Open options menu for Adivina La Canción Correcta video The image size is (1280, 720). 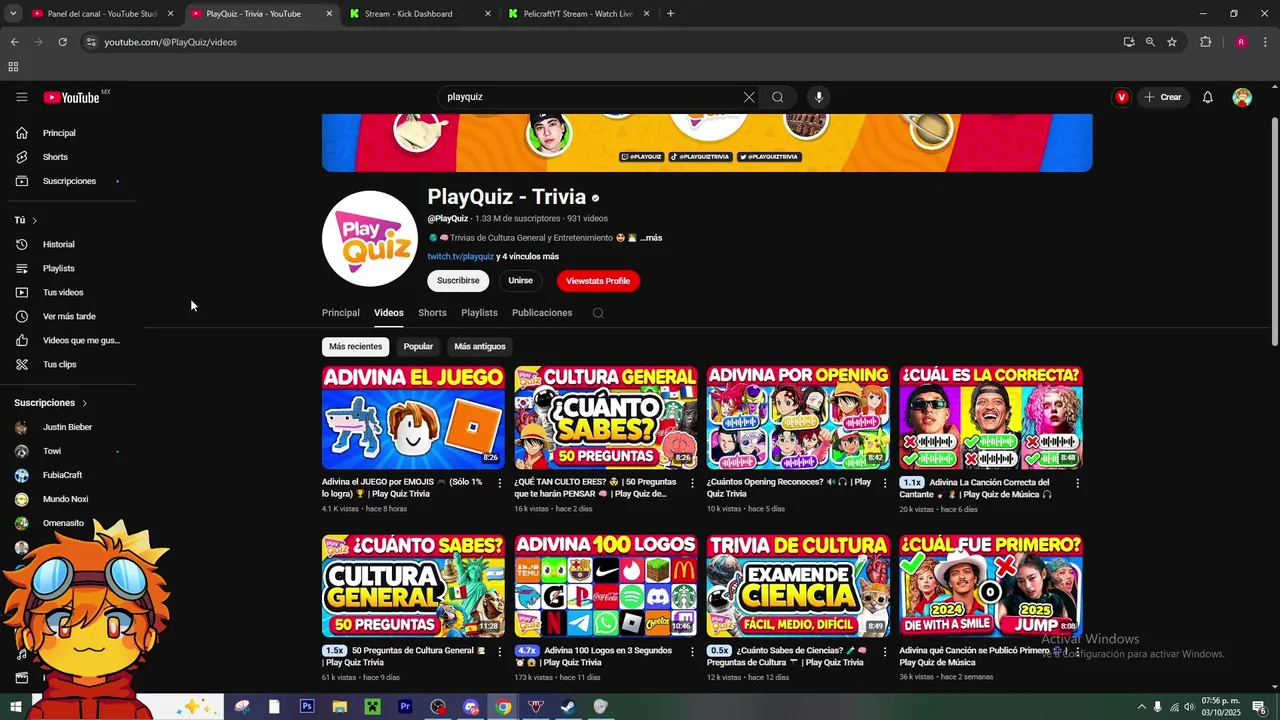tap(1077, 483)
